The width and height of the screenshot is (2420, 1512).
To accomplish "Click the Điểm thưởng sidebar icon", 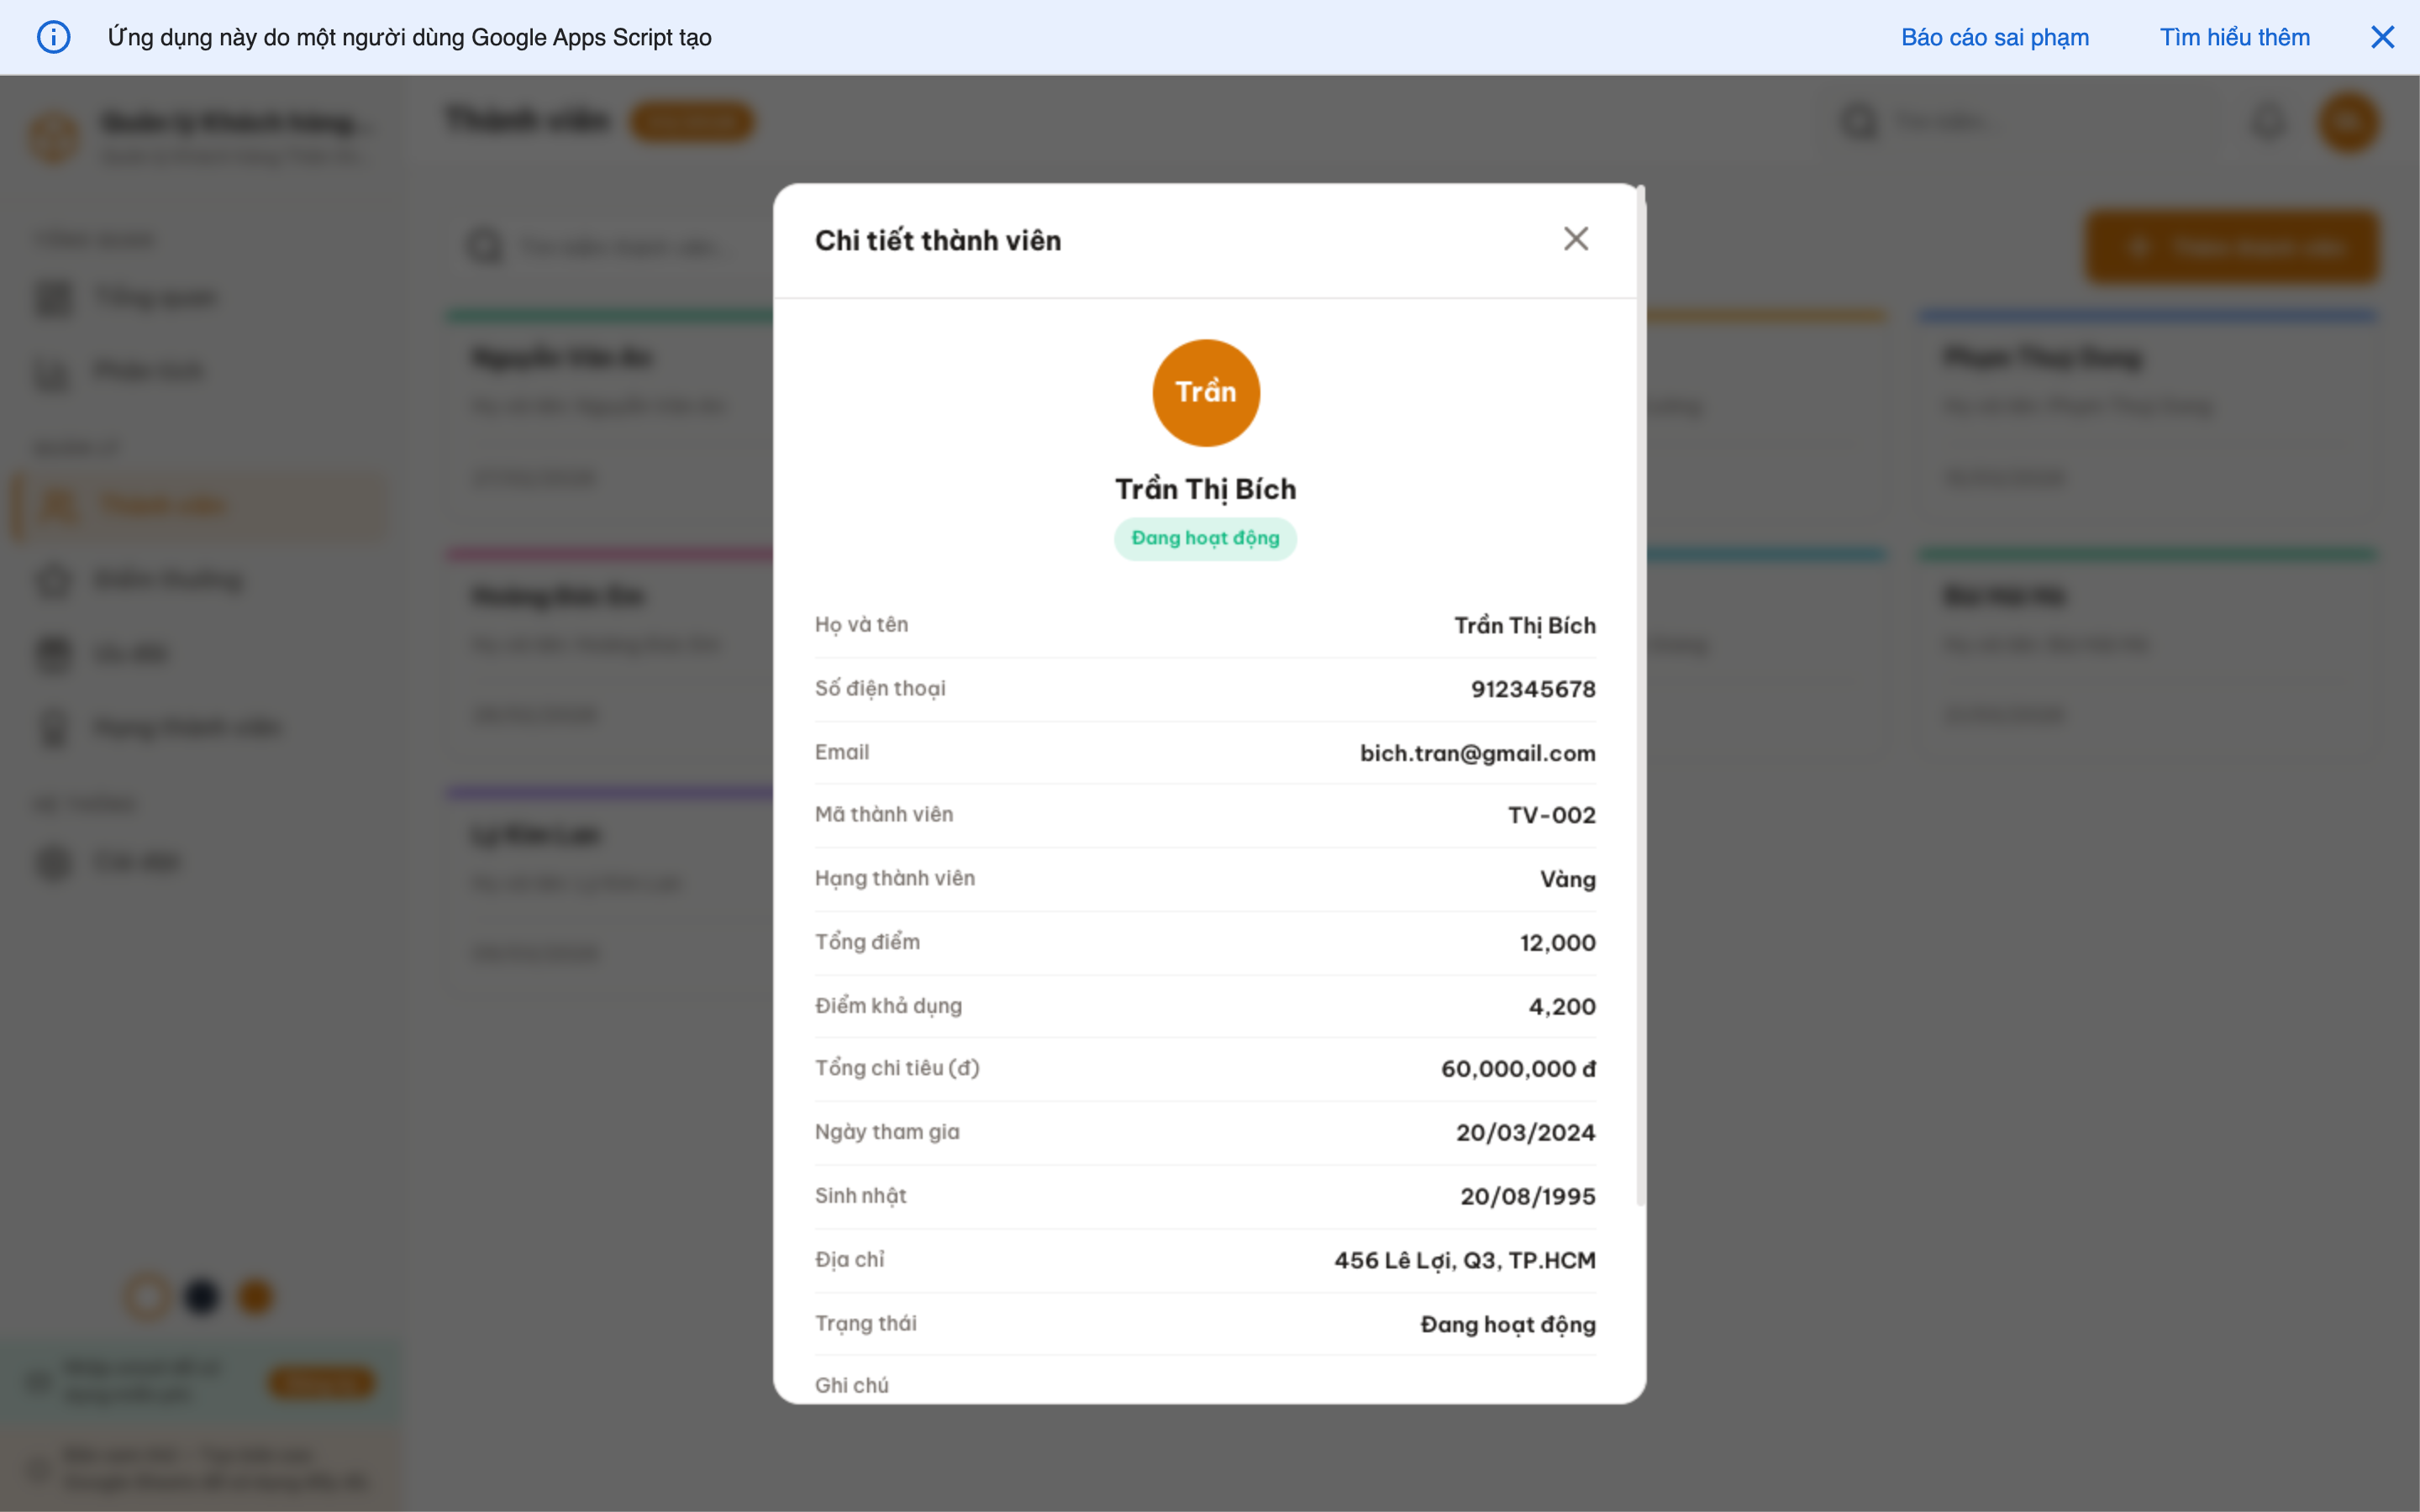I will coord(53,580).
